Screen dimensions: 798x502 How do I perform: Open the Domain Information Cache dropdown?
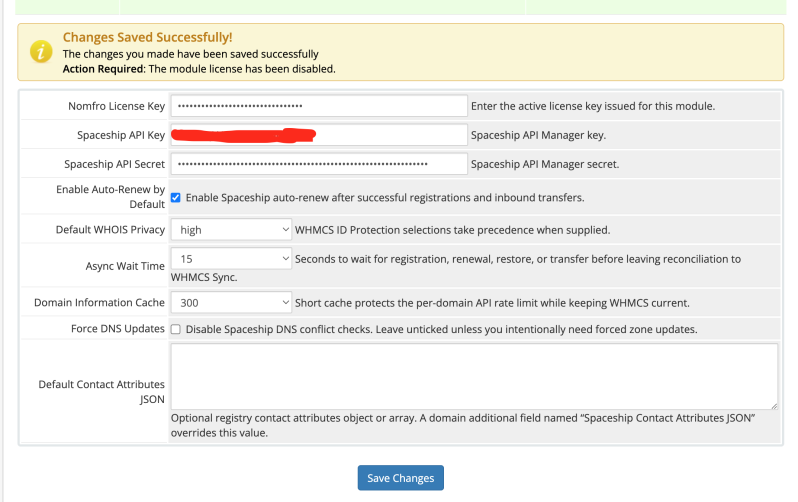231,302
